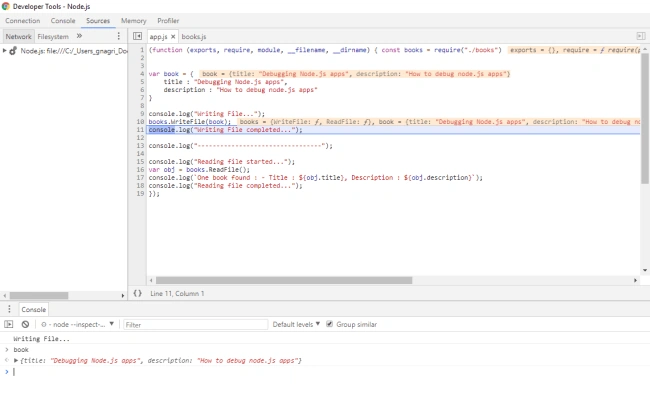Click line number 9 in the gutter
Screen dimensions: 650x406
coord(142,114)
